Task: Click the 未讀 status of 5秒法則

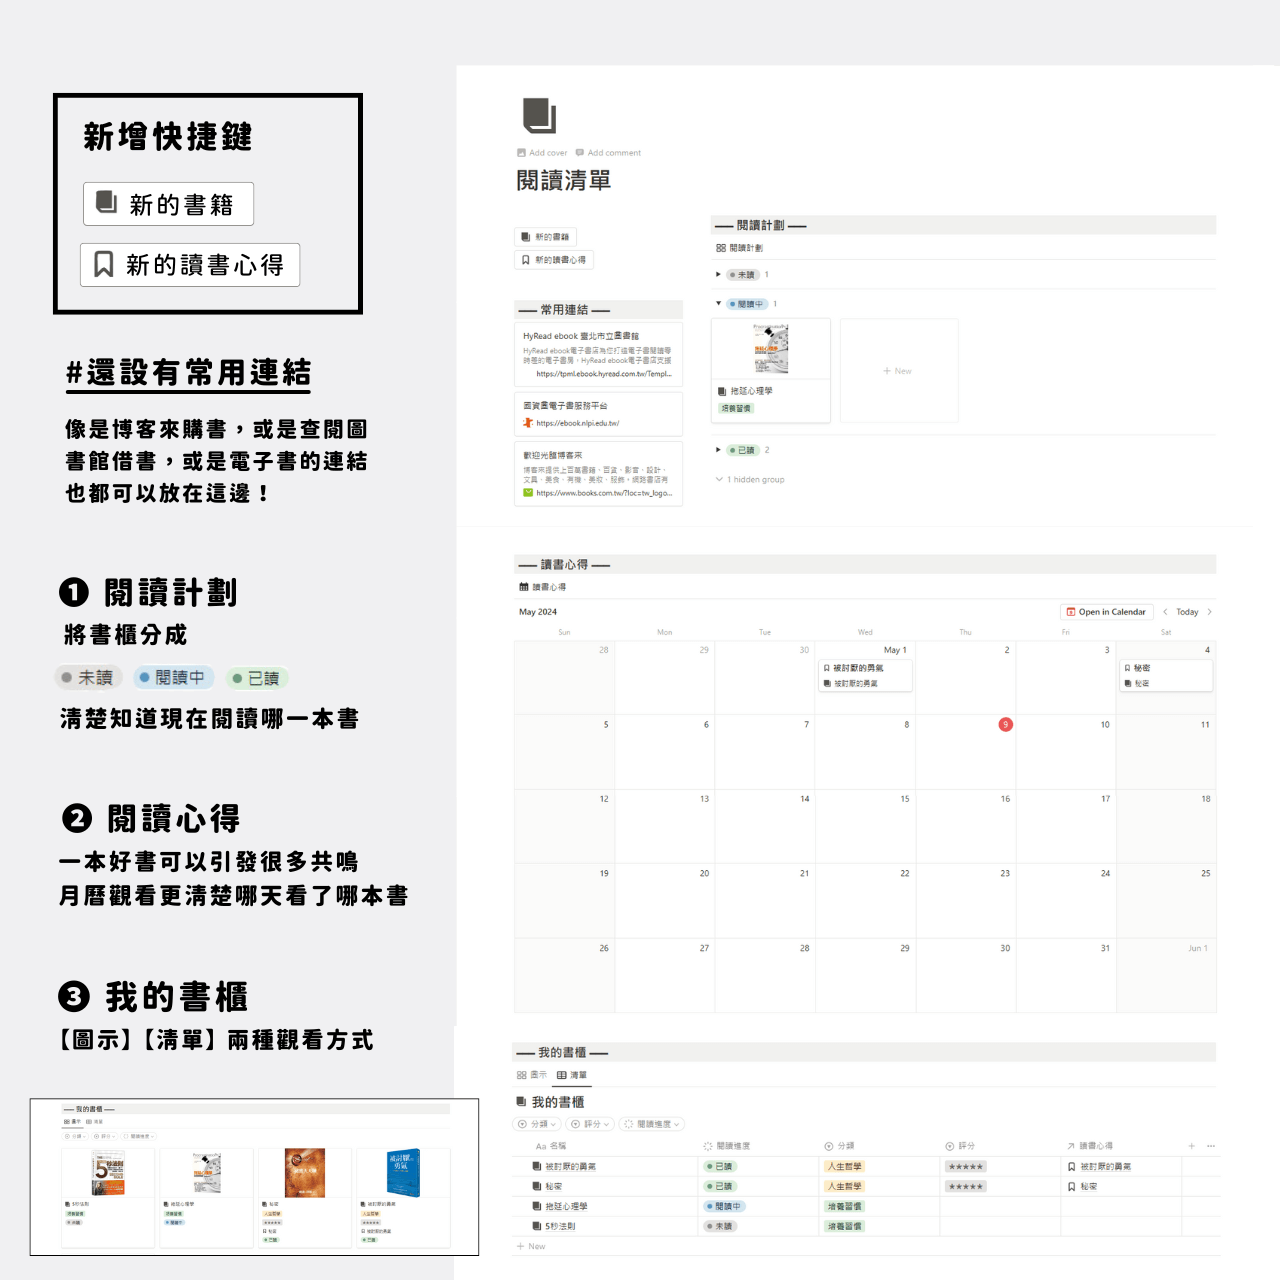Action: (x=720, y=1226)
